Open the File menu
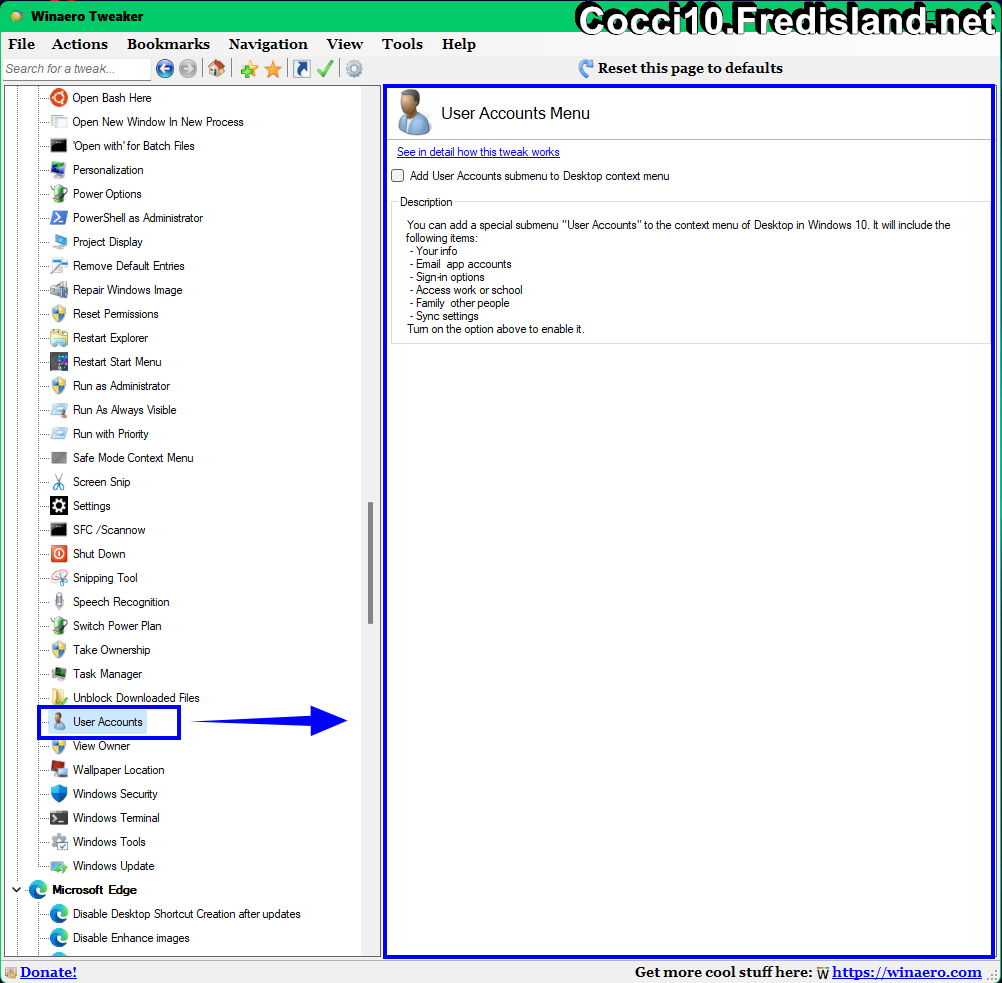The image size is (1002, 983). (21, 44)
